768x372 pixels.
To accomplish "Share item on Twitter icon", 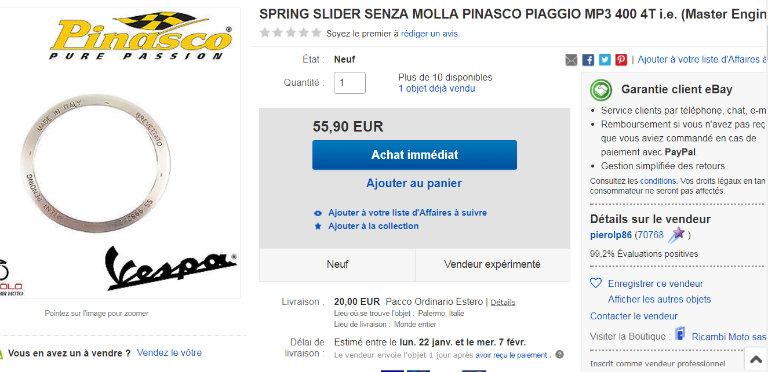I will pyautogui.click(x=605, y=60).
